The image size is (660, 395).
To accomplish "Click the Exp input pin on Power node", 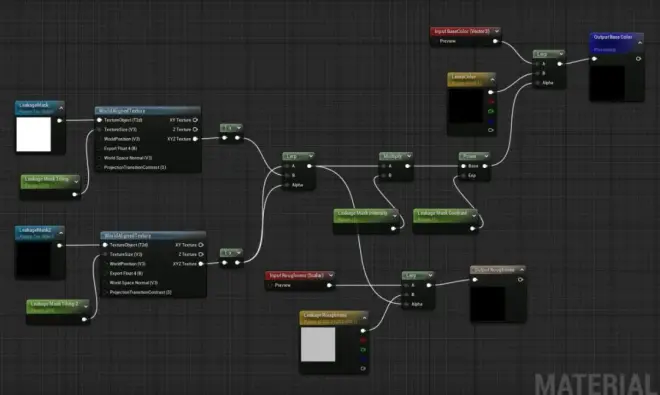I will [x=463, y=175].
